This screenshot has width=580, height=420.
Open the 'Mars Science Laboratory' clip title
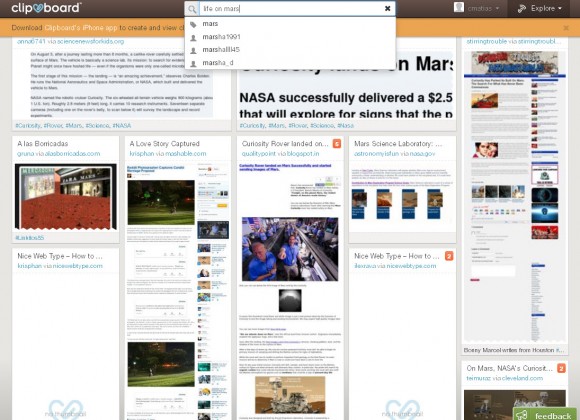click(x=398, y=144)
